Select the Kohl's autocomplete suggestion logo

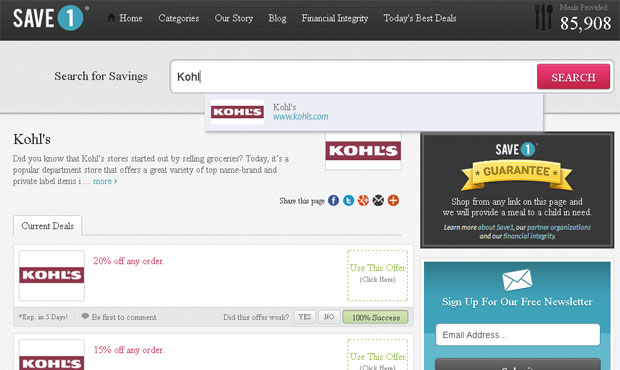237,112
